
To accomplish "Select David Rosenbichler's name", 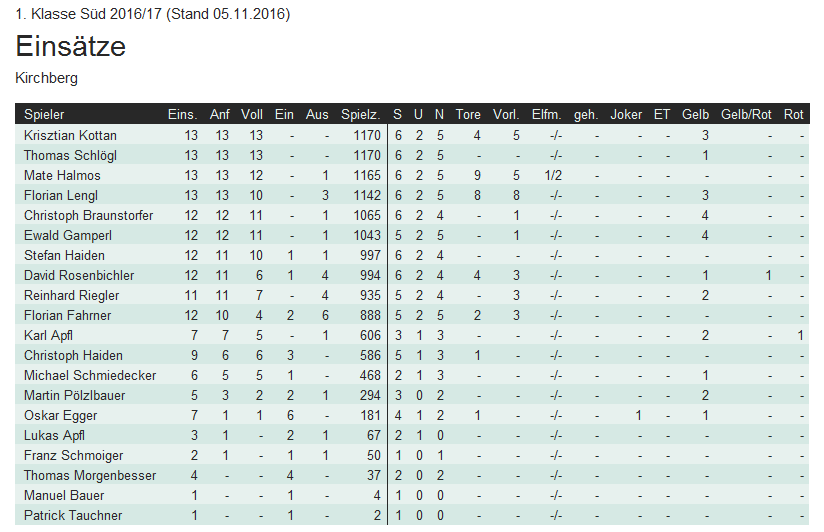I will pyautogui.click(x=77, y=275).
